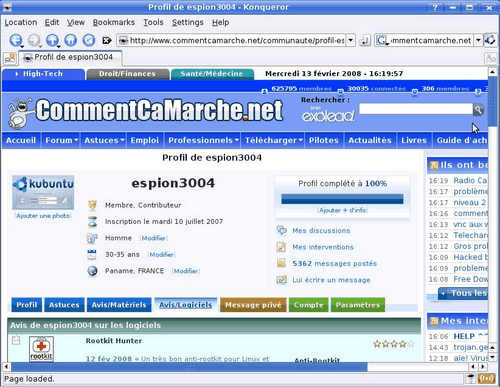Click the RSS icon on Mes inter panel
Screen dimensions: 500x387
coord(434,321)
